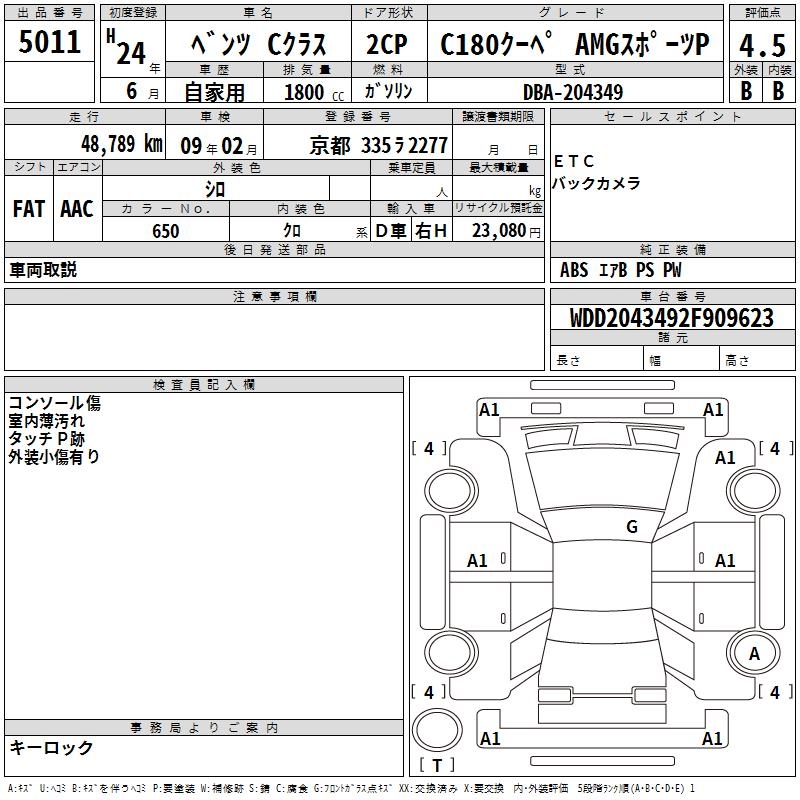Click the exterior color シロ
The height and width of the screenshot is (800, 800).
215,189
